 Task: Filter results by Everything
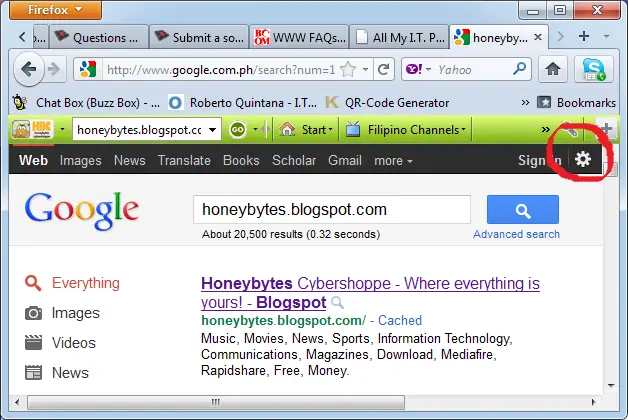click(x=72, y=283)
